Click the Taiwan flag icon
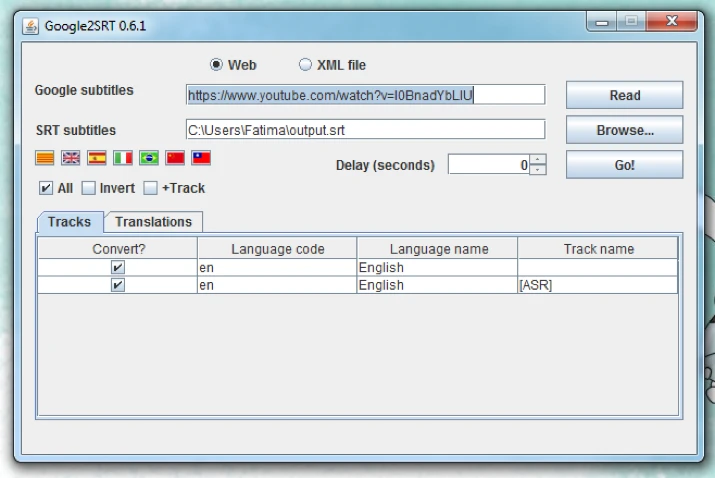This screenshot has width=715, height=478. point(201,158)
